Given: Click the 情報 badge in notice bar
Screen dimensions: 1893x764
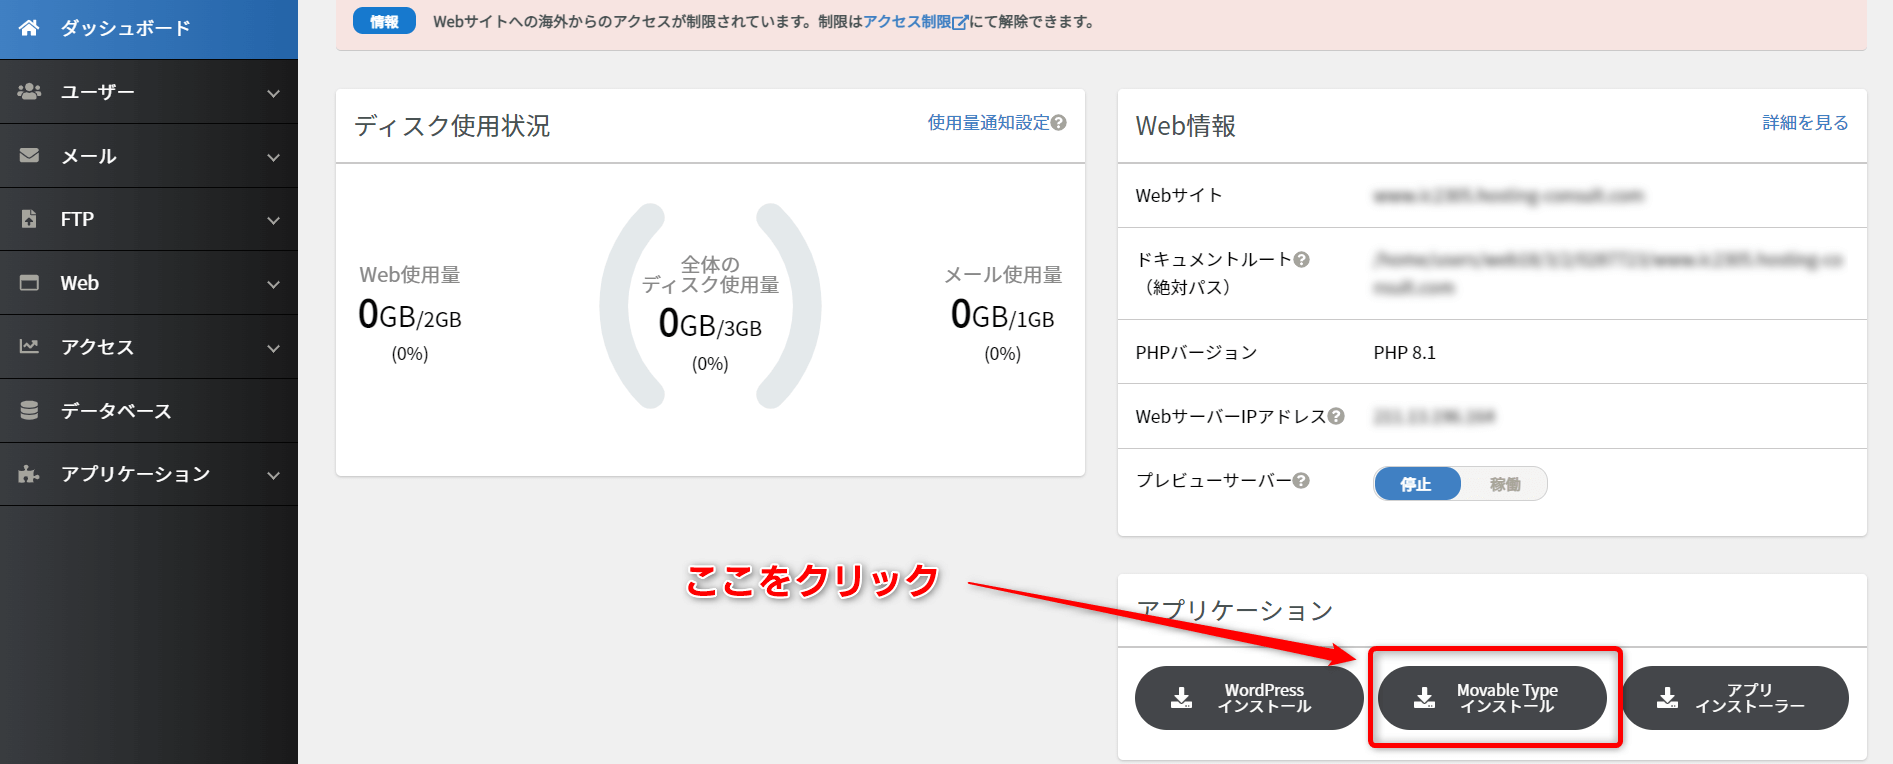Looking at the screenshot, I should 384,21.
